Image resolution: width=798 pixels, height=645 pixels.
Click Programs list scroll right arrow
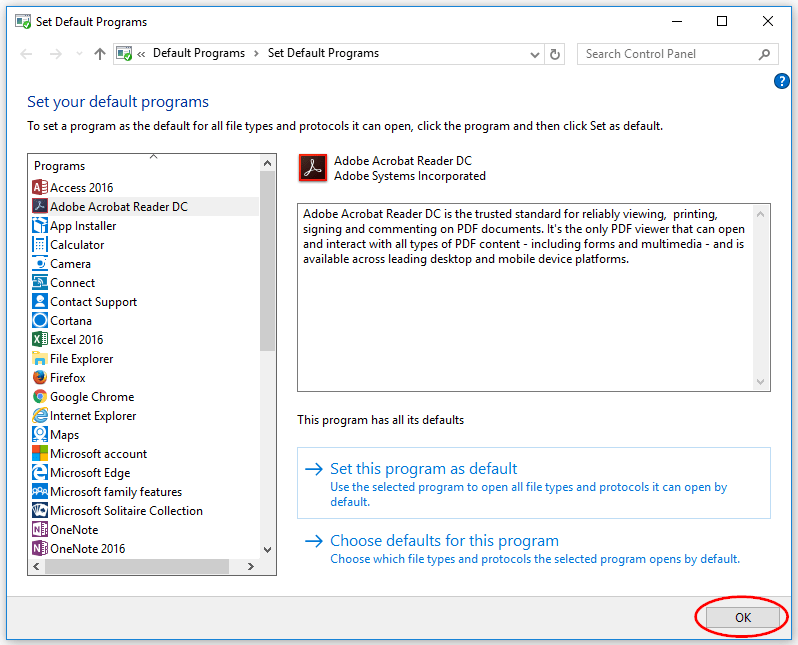[250, 566]
